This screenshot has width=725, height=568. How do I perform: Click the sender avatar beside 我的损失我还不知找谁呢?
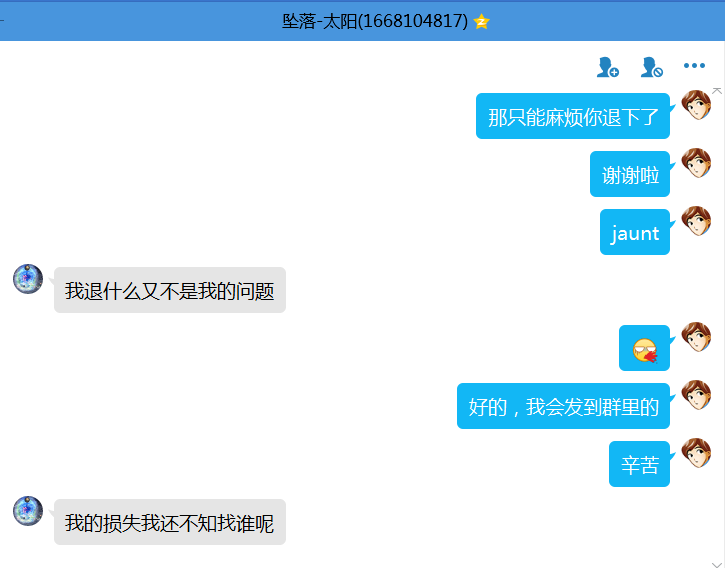tap(28, 511)
